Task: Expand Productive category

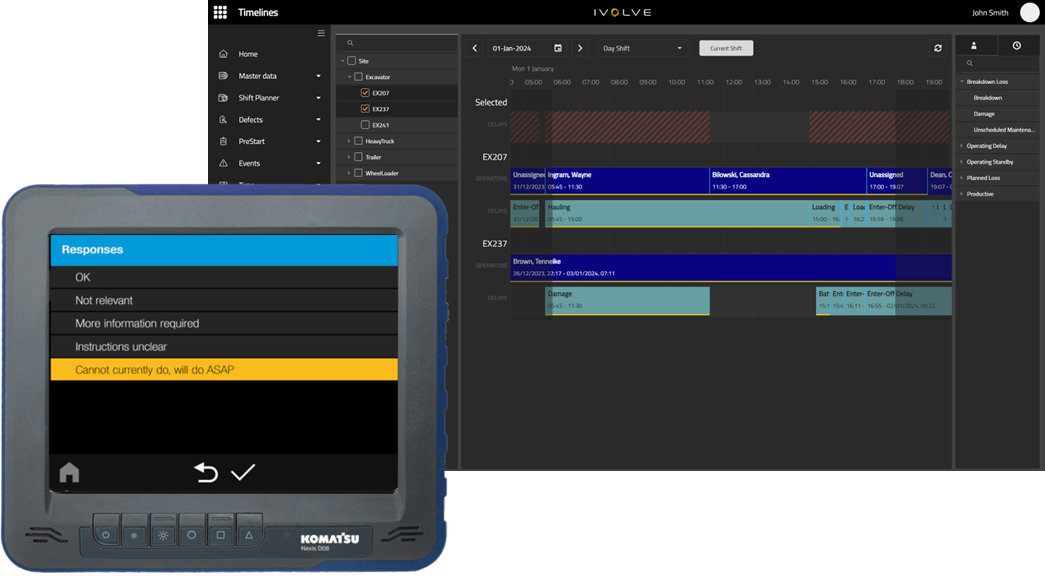Action: point(962,194)
